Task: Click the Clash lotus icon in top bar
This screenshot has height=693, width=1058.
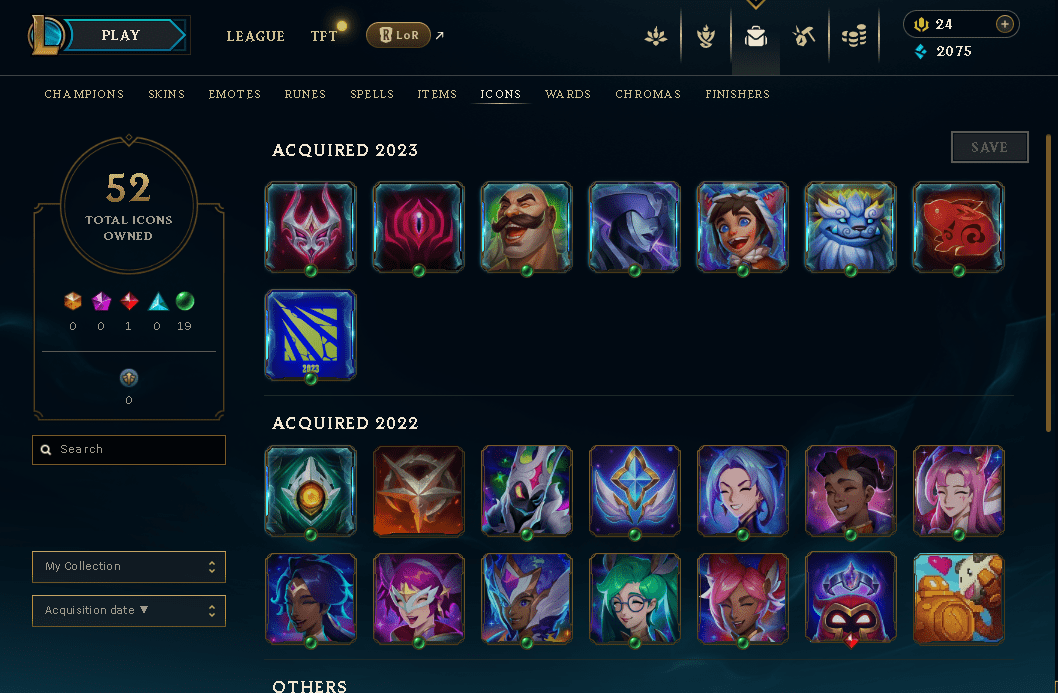Action: [x=655, y=36]
